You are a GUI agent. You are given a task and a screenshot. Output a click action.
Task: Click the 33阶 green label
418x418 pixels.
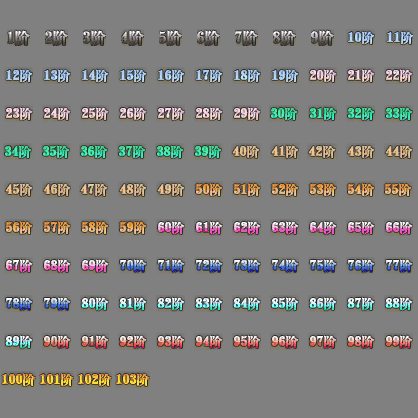point(398,114)
